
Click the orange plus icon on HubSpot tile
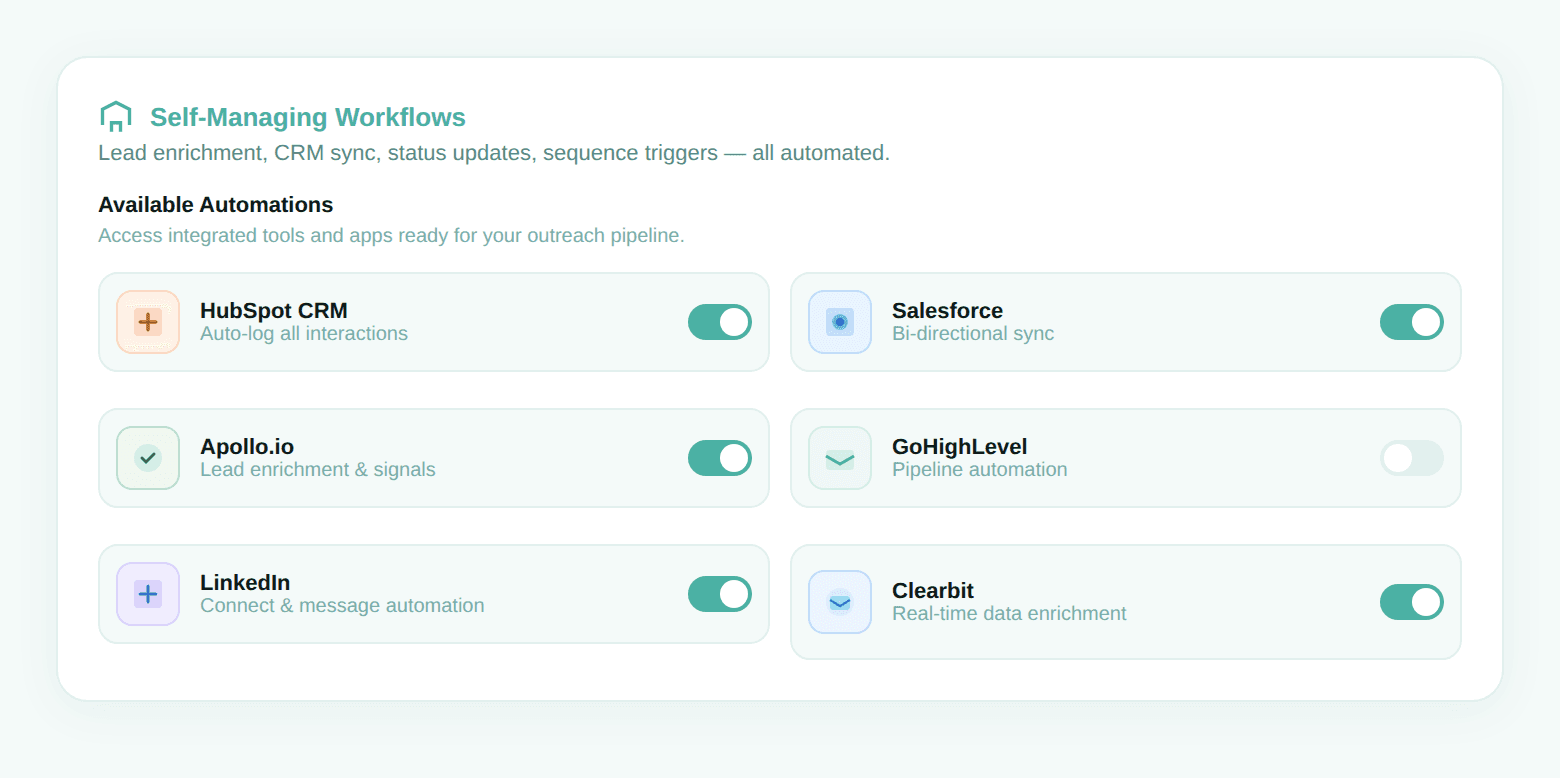(x=147, y=322)
